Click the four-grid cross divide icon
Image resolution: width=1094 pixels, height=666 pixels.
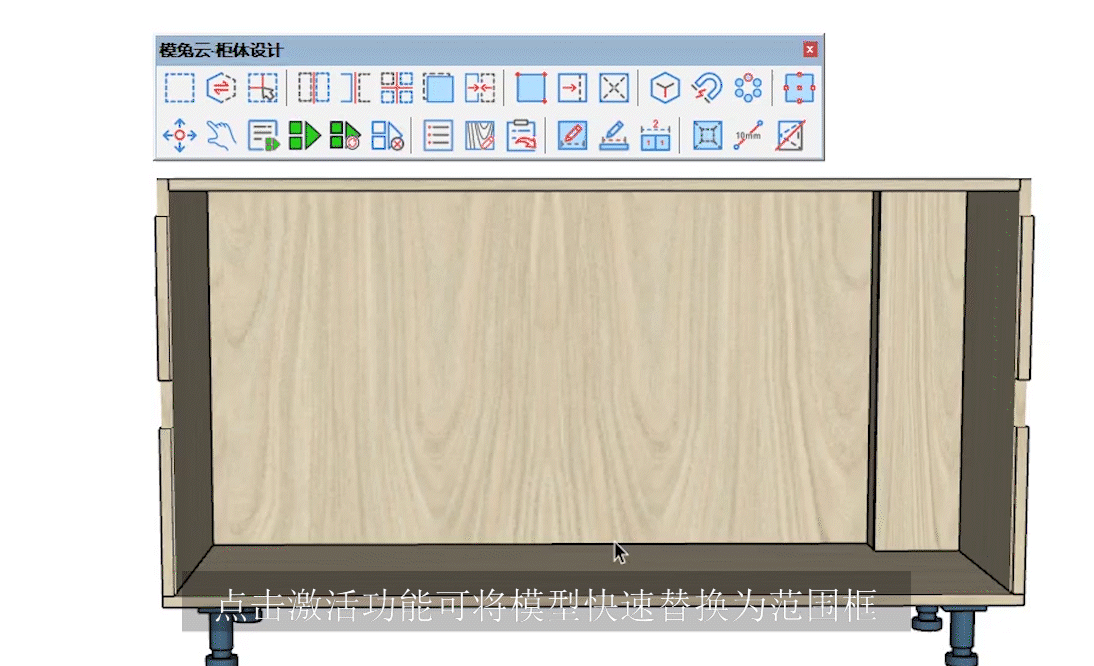(x=397, y=89)
